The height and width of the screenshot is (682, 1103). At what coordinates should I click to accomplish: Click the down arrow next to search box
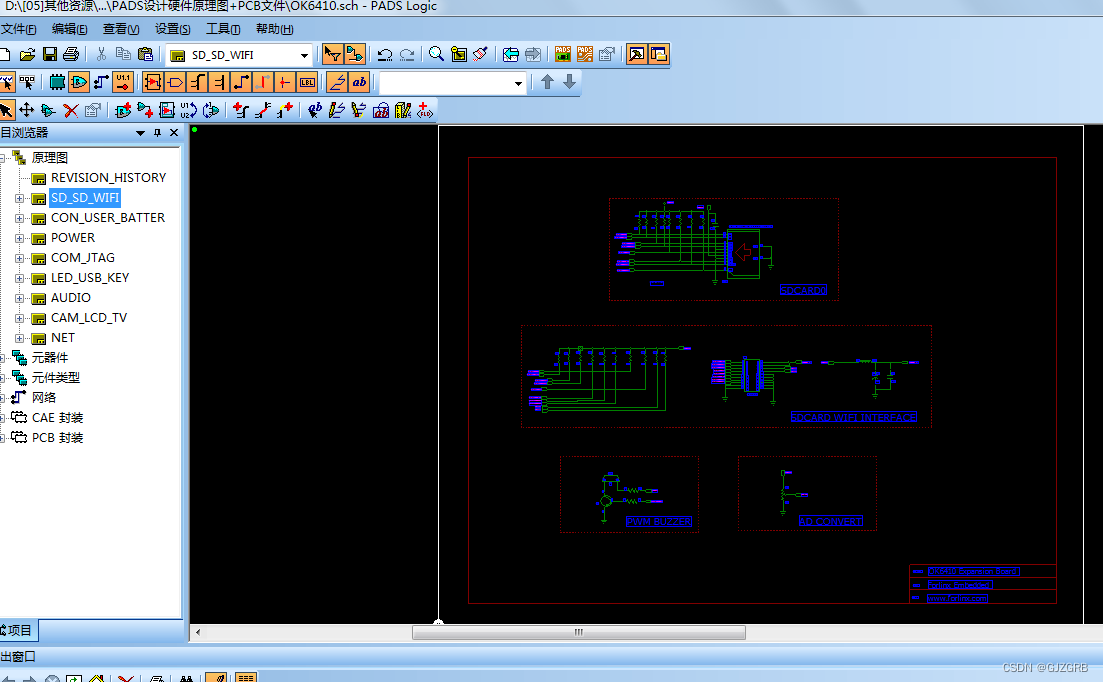(570, 82)
